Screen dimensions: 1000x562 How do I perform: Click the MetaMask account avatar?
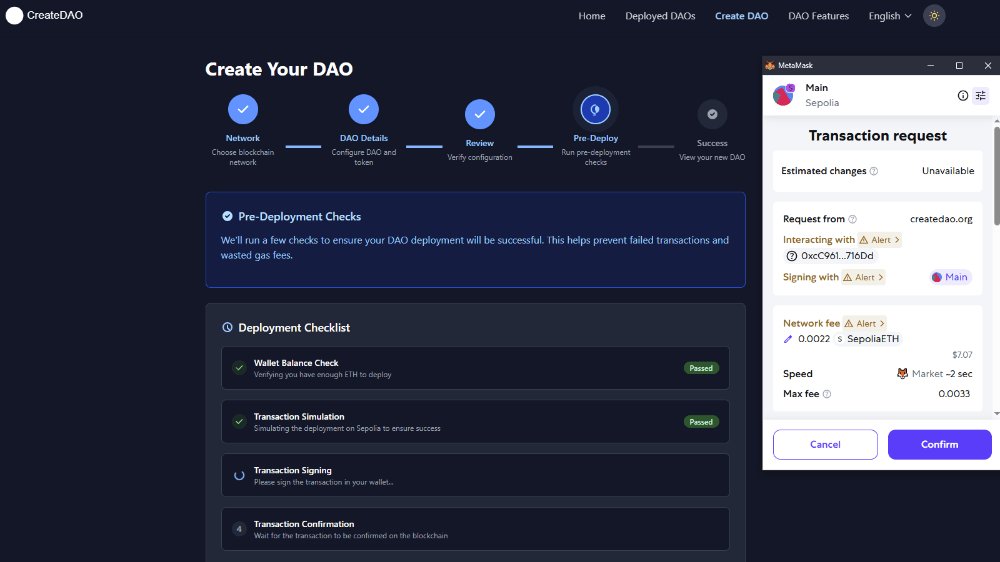tap(784, 95)
